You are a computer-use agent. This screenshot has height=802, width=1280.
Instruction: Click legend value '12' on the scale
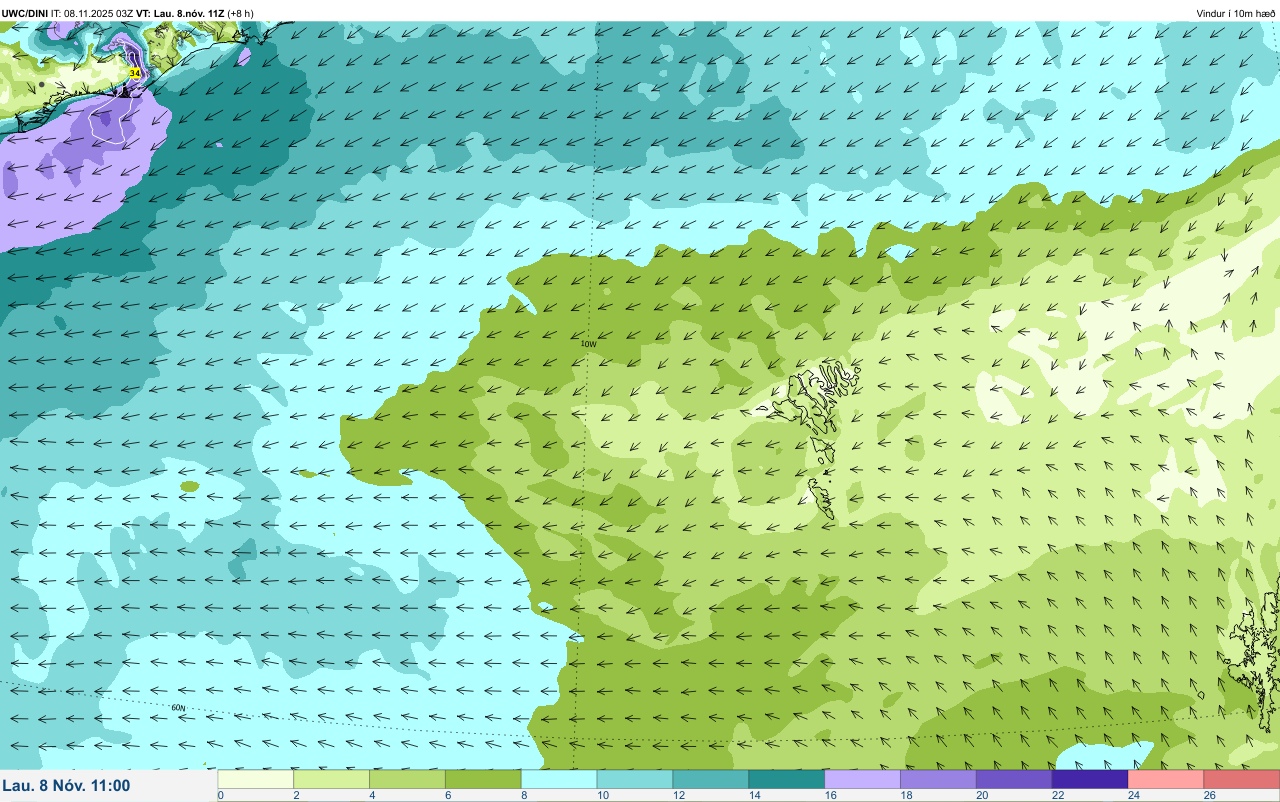677,795
